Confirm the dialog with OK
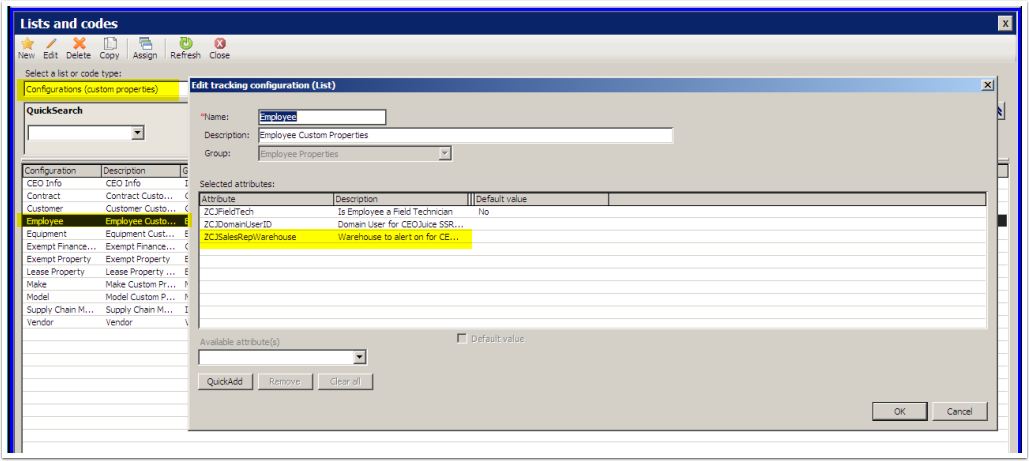Screen dimensions: 1029x461 coord(900,411)
